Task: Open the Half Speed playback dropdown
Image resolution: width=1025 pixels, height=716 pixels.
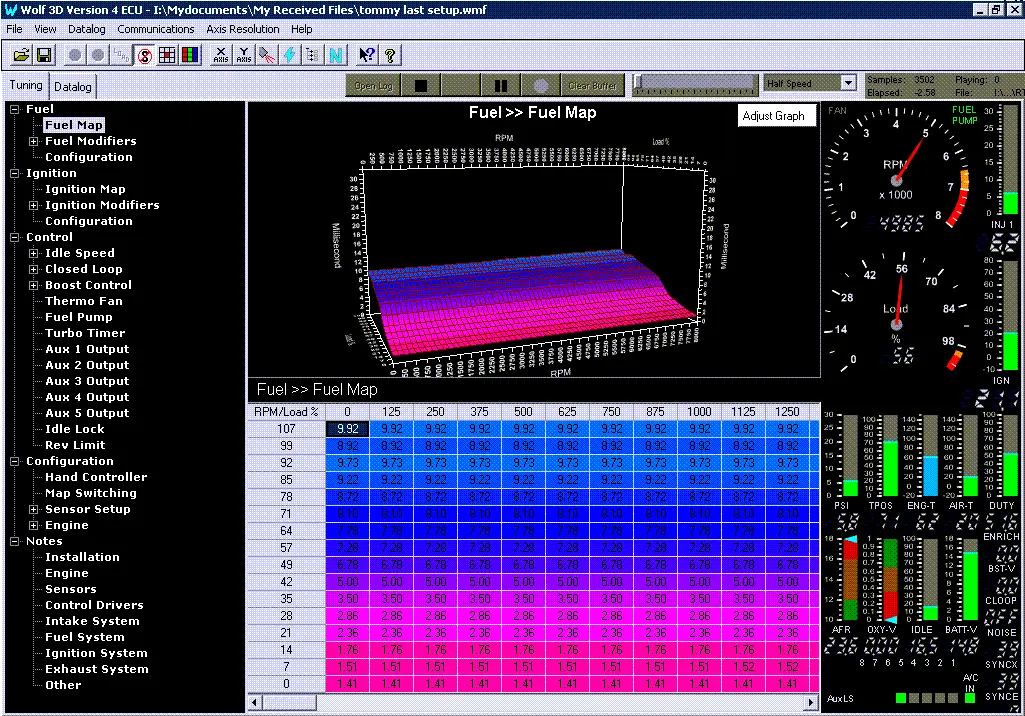Action: click(848, 84)
